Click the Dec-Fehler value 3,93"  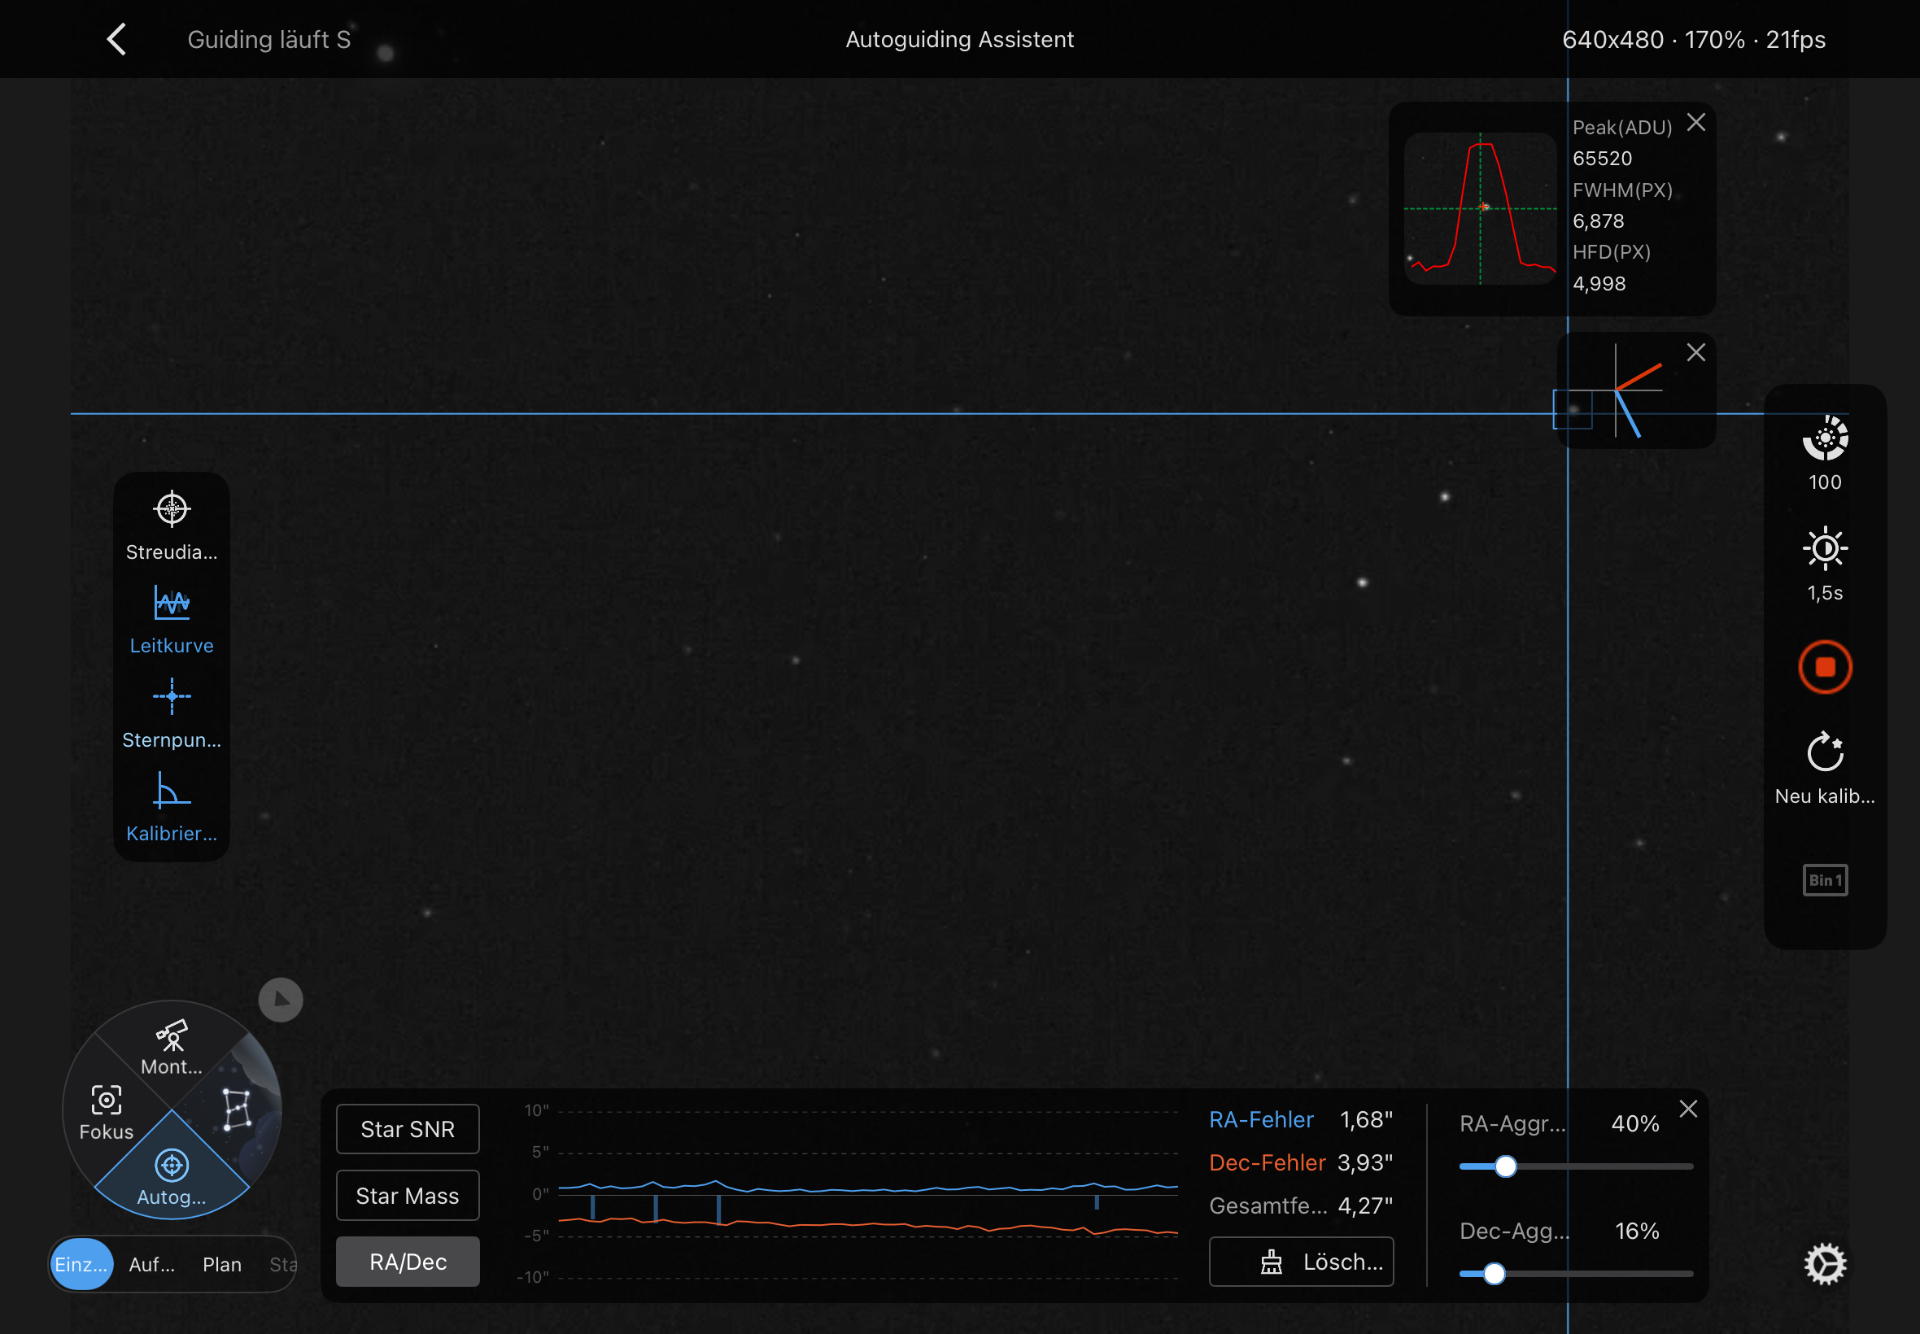(x=1365, y=1163)
